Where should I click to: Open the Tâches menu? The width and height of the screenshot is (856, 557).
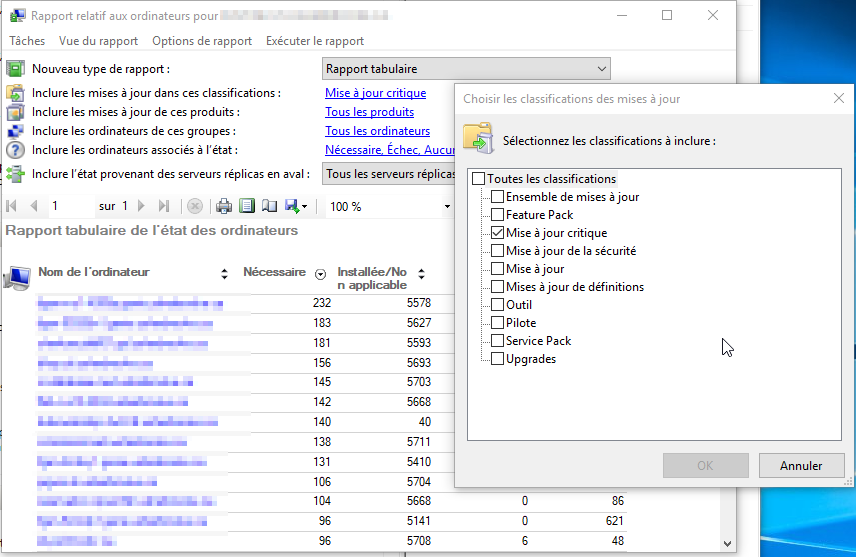coord(27,41)
